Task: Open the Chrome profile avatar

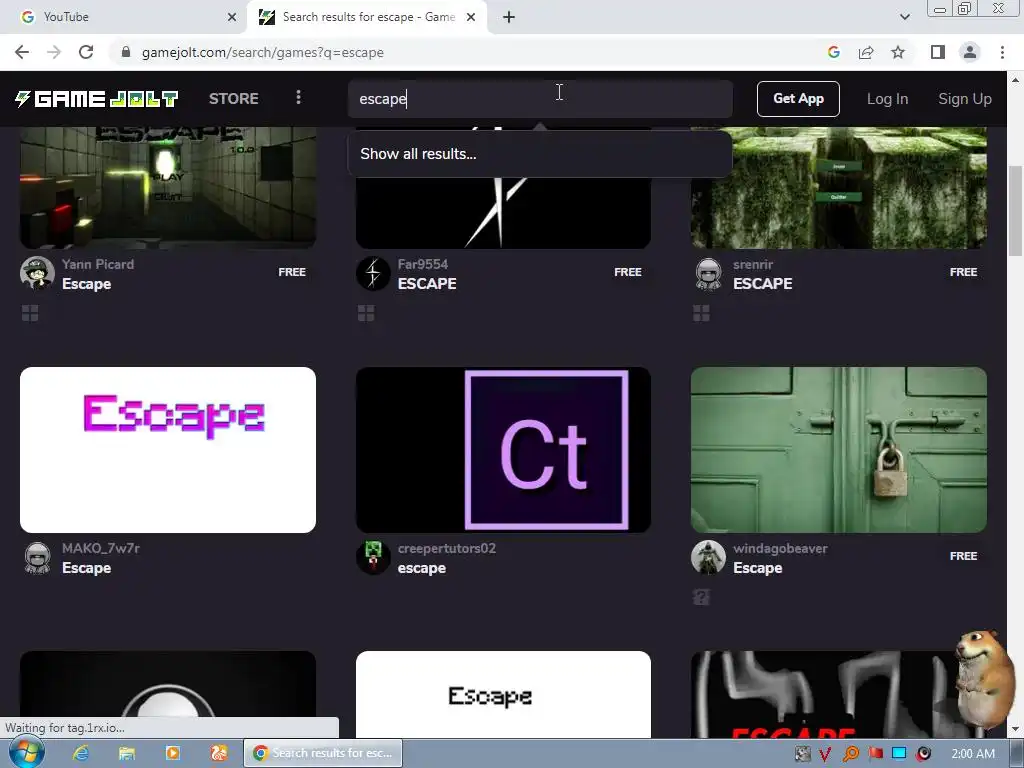Action: (x=970, y=52)
